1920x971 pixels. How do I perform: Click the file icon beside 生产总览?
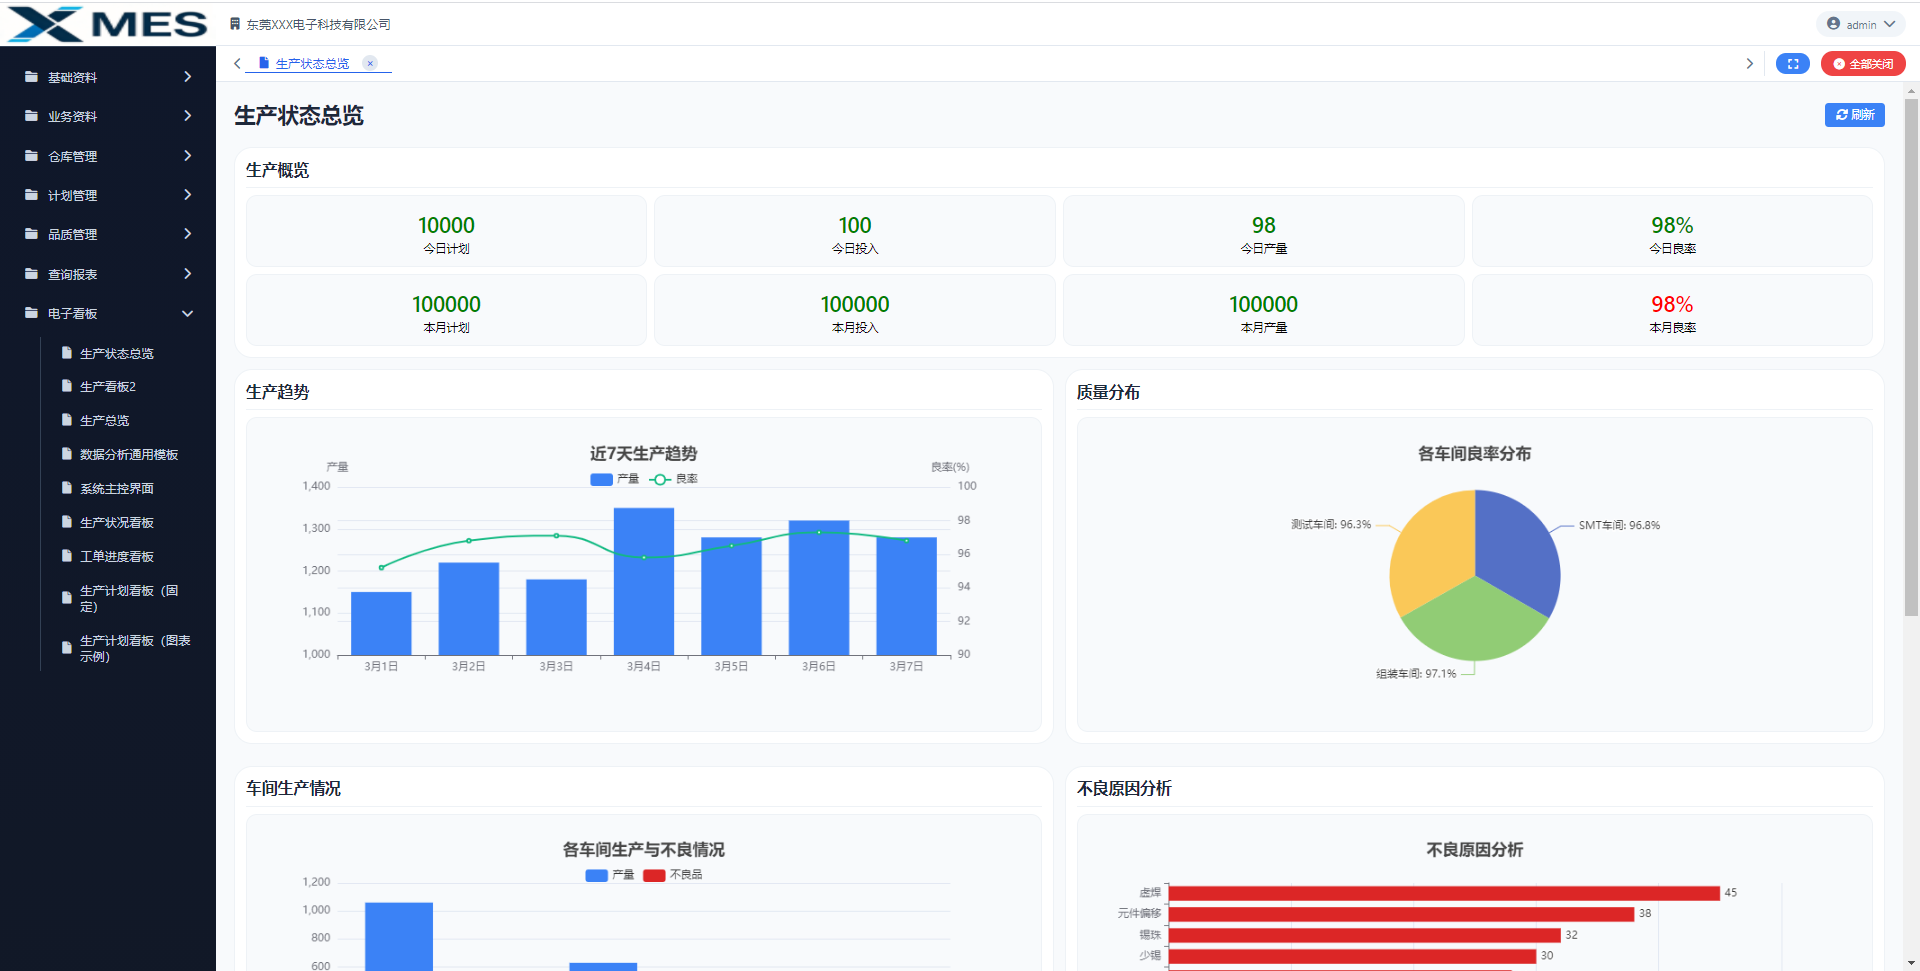pyautogui.click(x=67, y=420)
